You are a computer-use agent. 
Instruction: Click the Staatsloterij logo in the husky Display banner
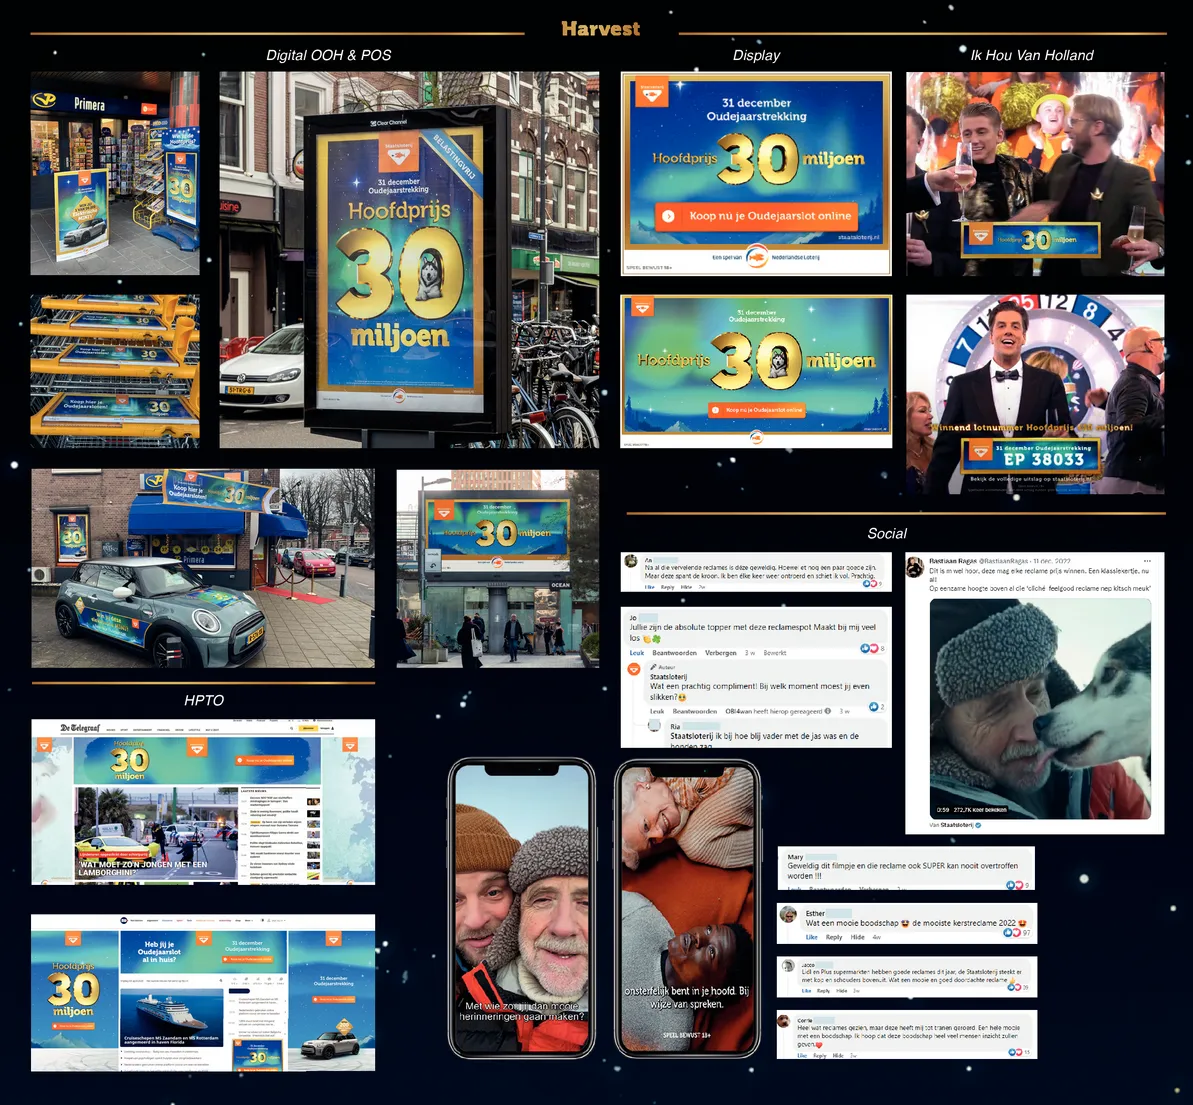click(642, 306)
